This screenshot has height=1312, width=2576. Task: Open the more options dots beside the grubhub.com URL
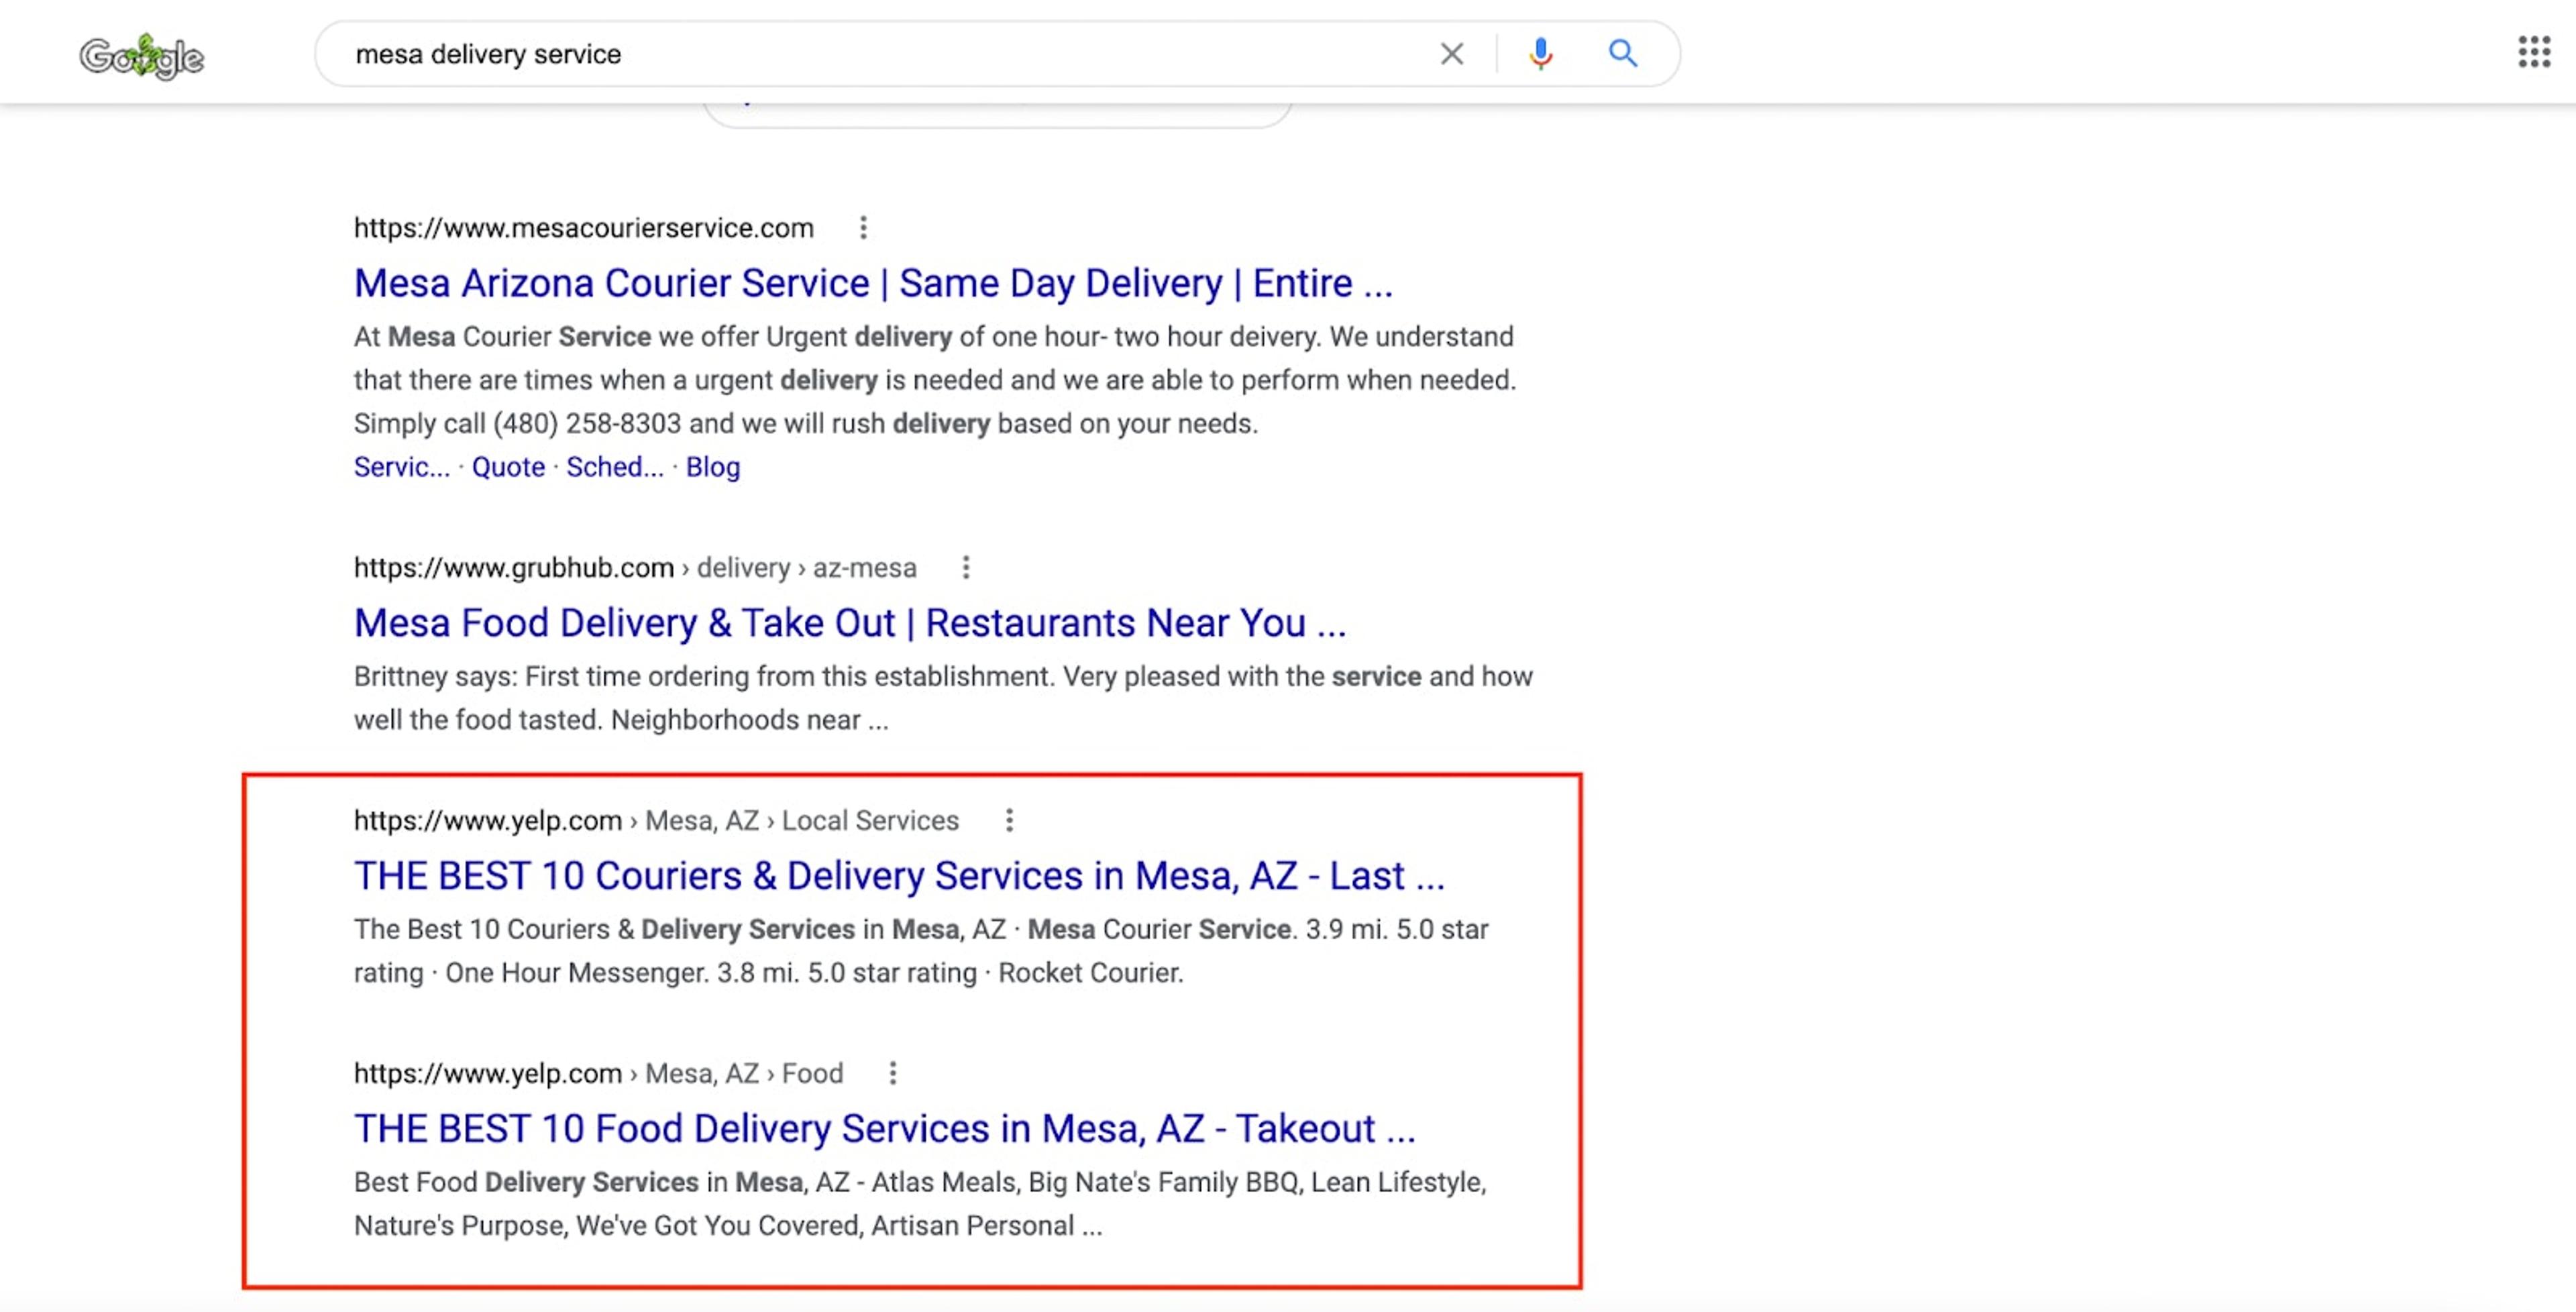click(x=965, y=568)
